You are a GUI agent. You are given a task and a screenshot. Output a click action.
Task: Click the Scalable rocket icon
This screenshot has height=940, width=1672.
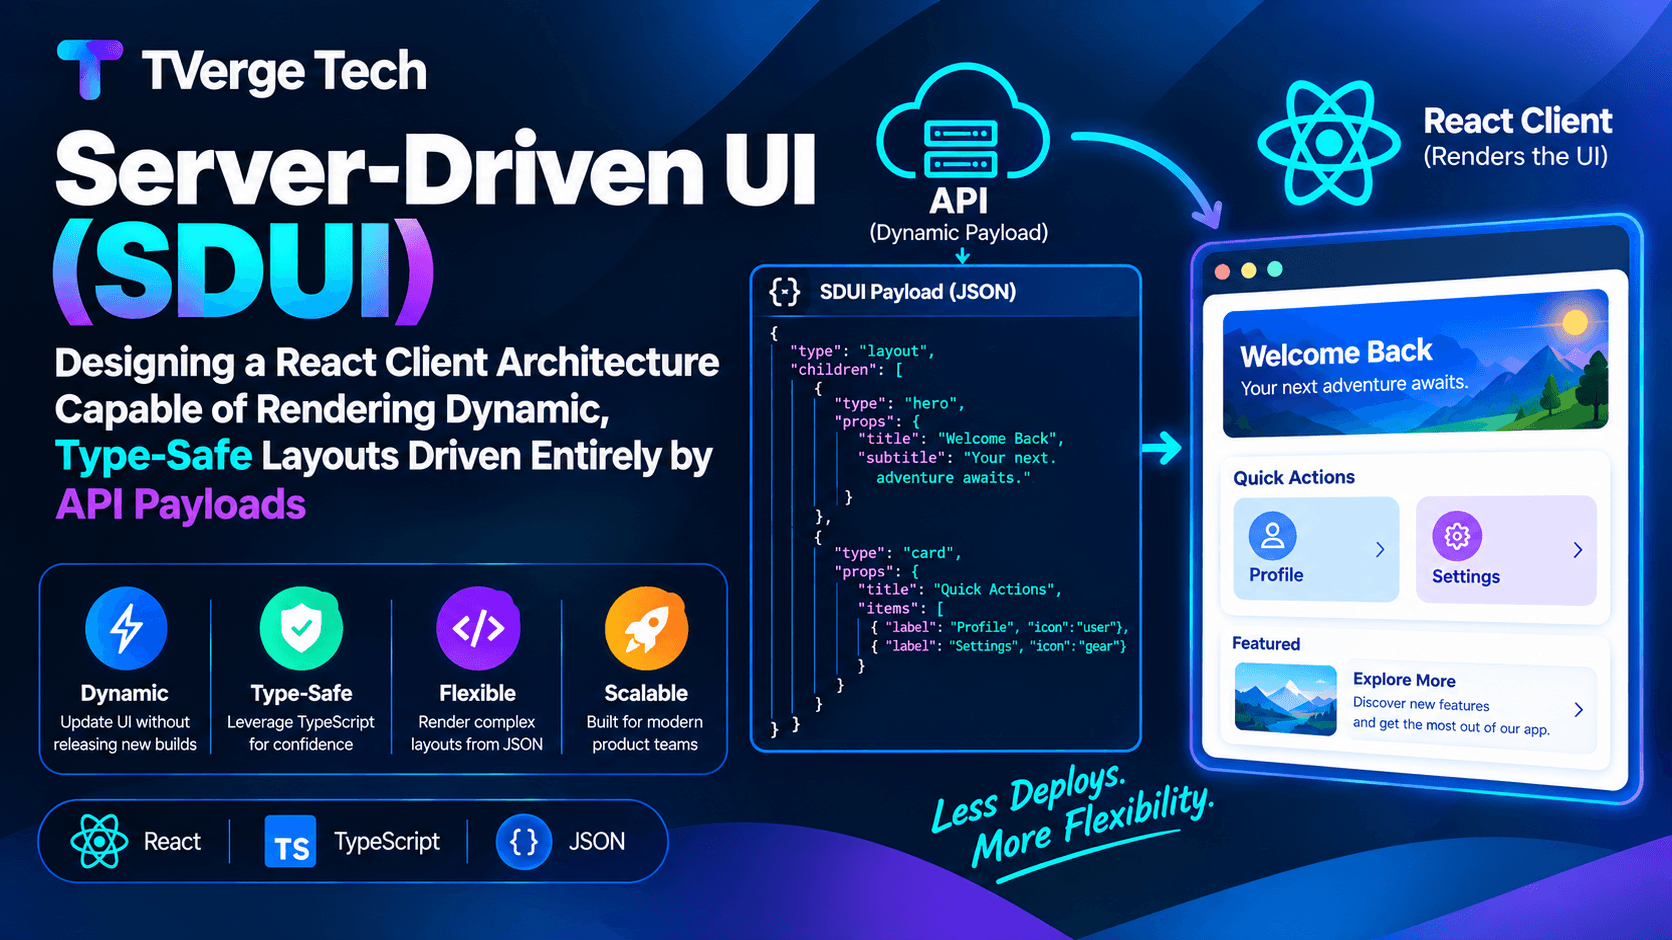646,628
